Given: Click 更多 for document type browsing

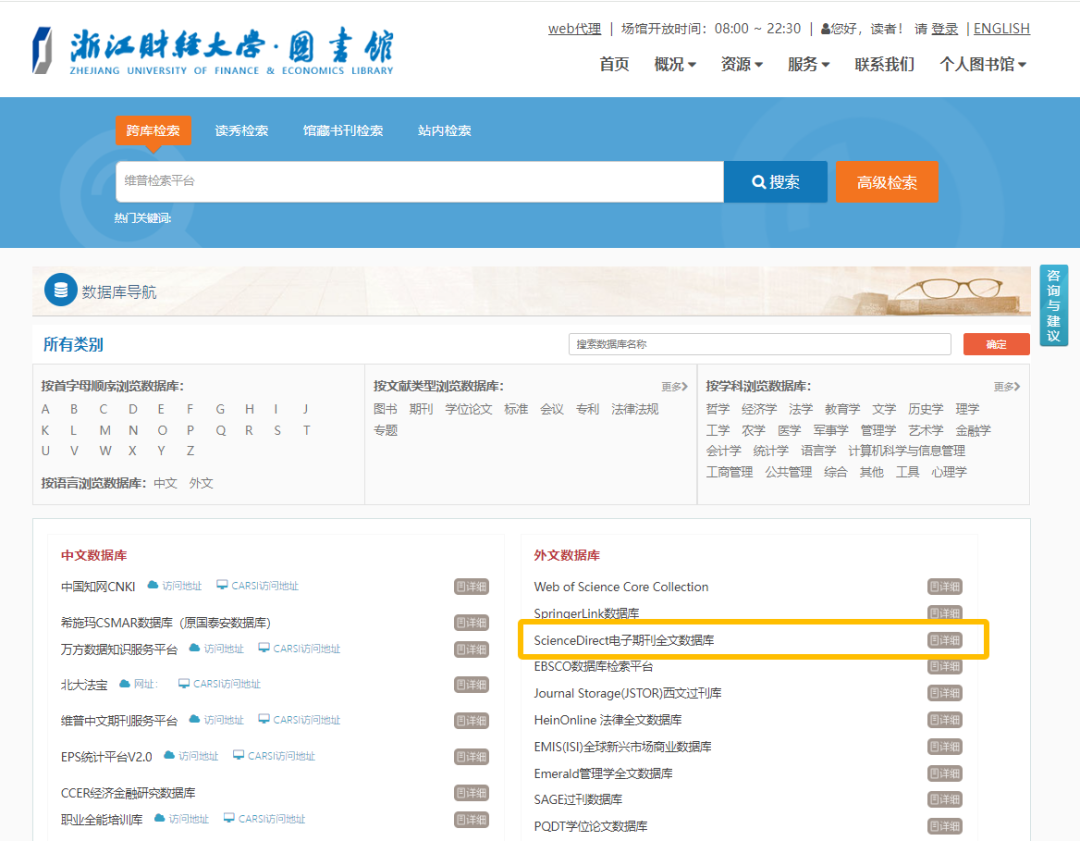Looking at the screenshot, I should point(674,387).
